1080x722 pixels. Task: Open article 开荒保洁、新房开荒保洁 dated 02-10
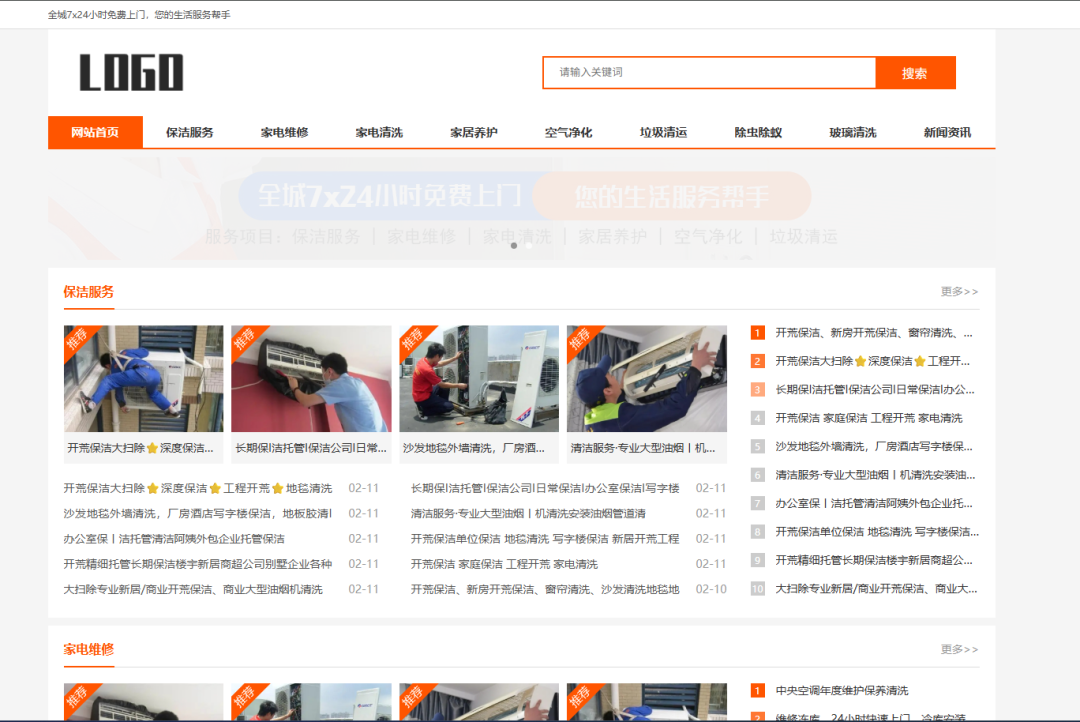coord(545,590)
